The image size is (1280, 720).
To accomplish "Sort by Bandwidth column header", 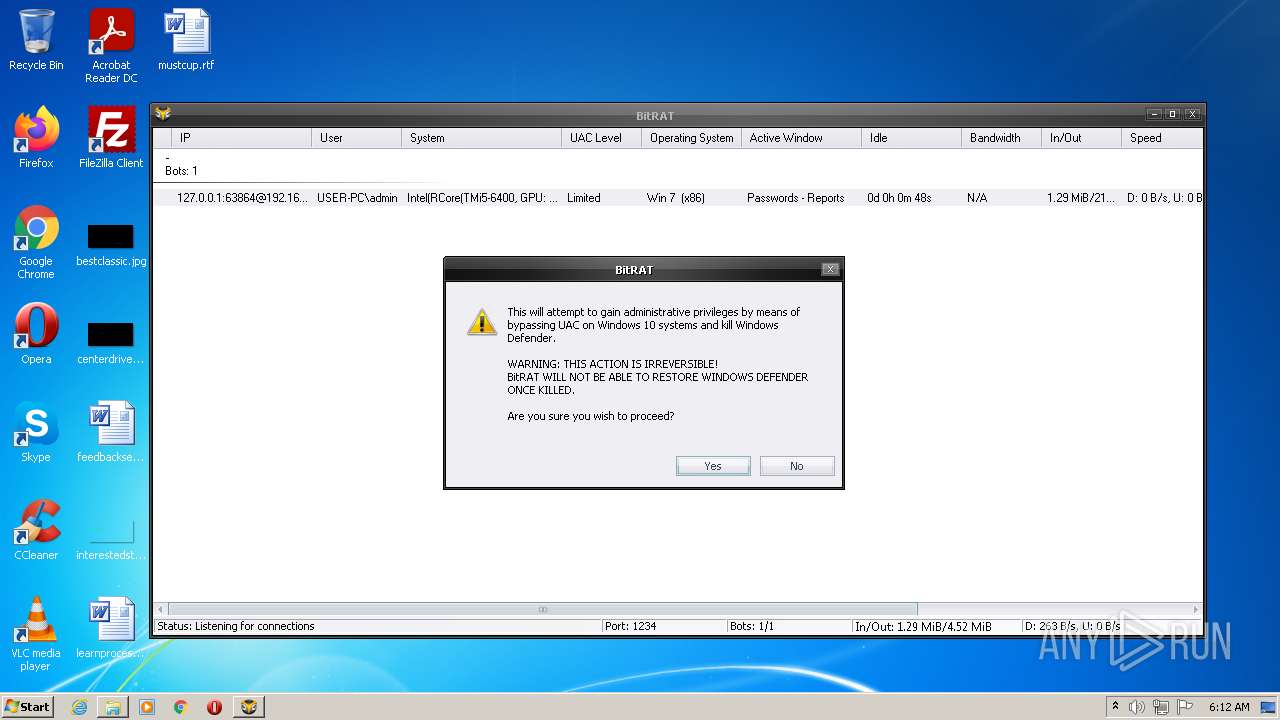I will [1001, 138].
